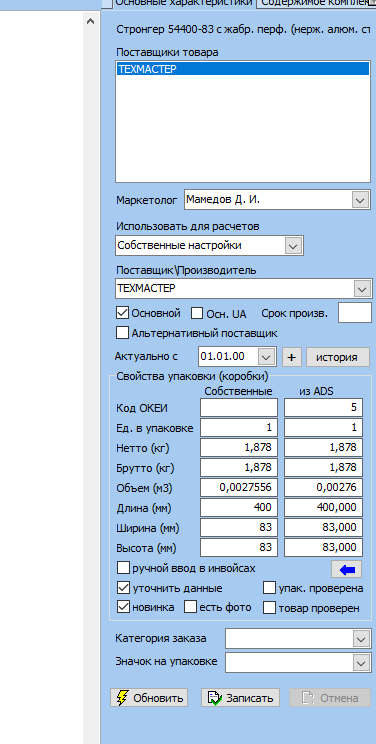Click the история button

pos(338,357)
